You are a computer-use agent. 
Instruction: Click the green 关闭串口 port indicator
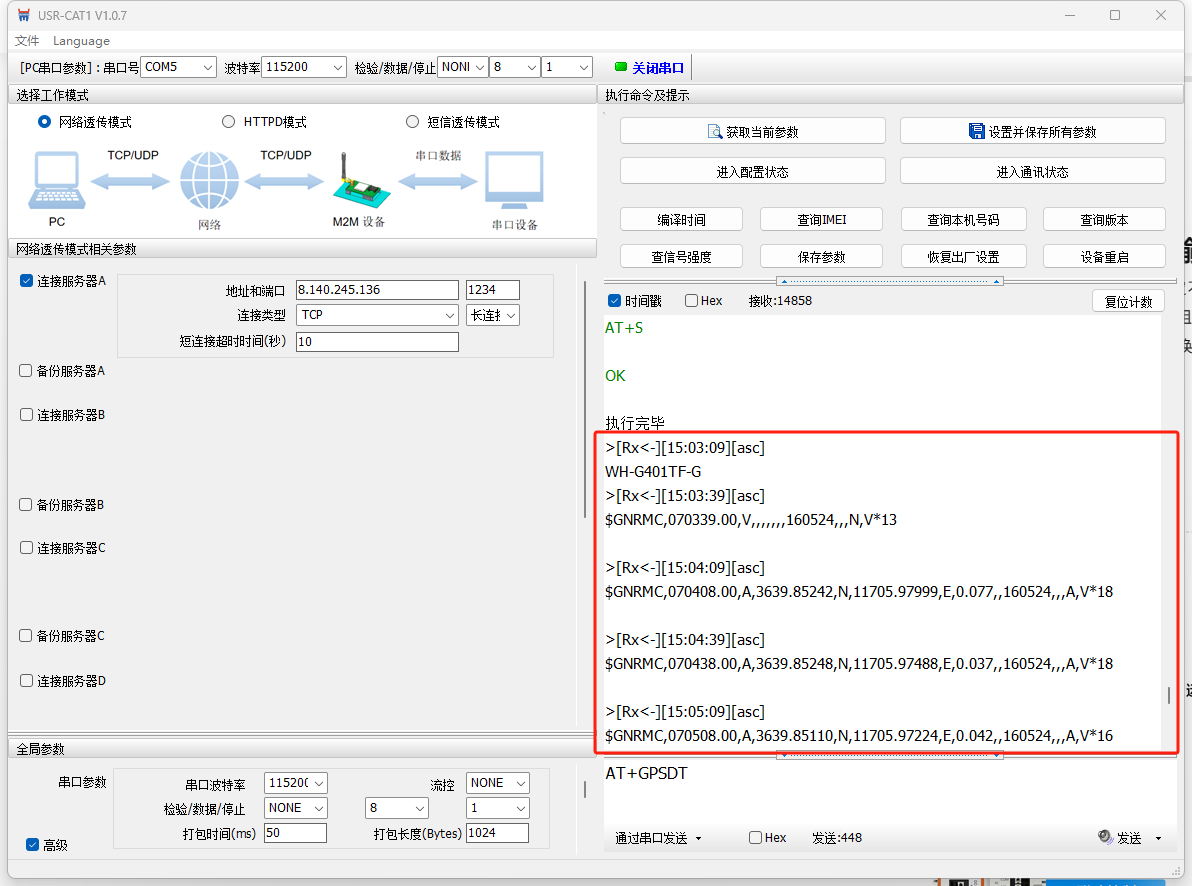pos(621,67)
